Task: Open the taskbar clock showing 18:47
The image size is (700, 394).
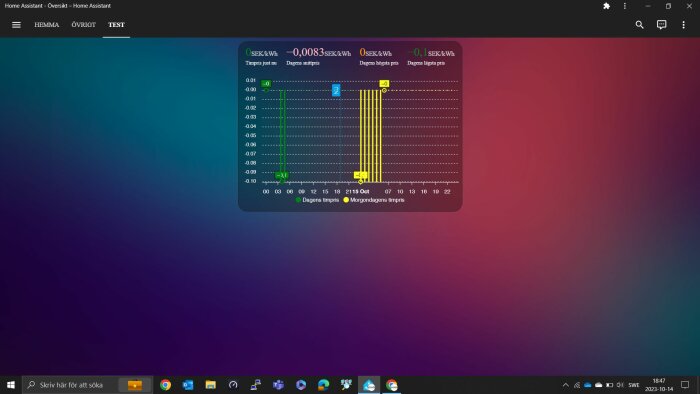Action: pos(659,385)
